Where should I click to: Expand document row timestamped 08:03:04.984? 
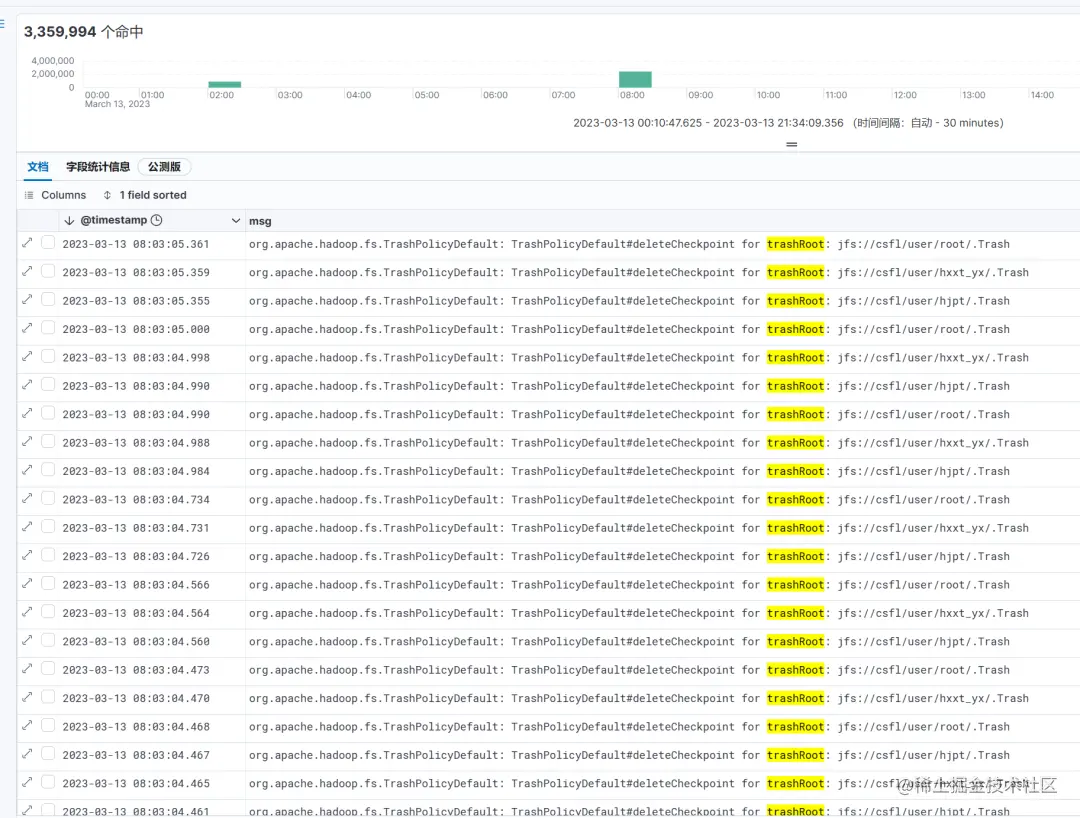(x=27, y=470)
